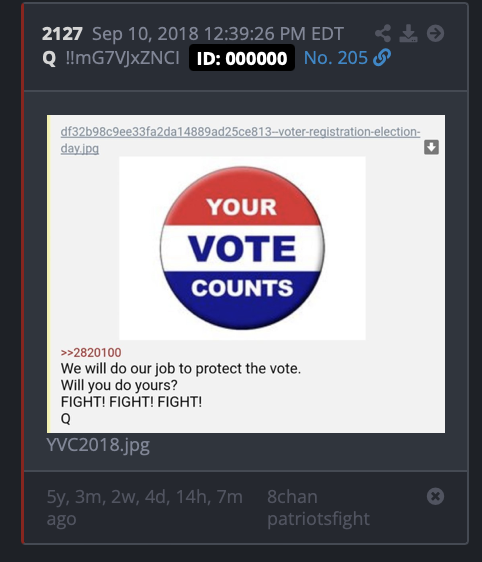Screen dimensions: 482x562
Task: Download the attached image via the small arrow icon
Action: 431,147
